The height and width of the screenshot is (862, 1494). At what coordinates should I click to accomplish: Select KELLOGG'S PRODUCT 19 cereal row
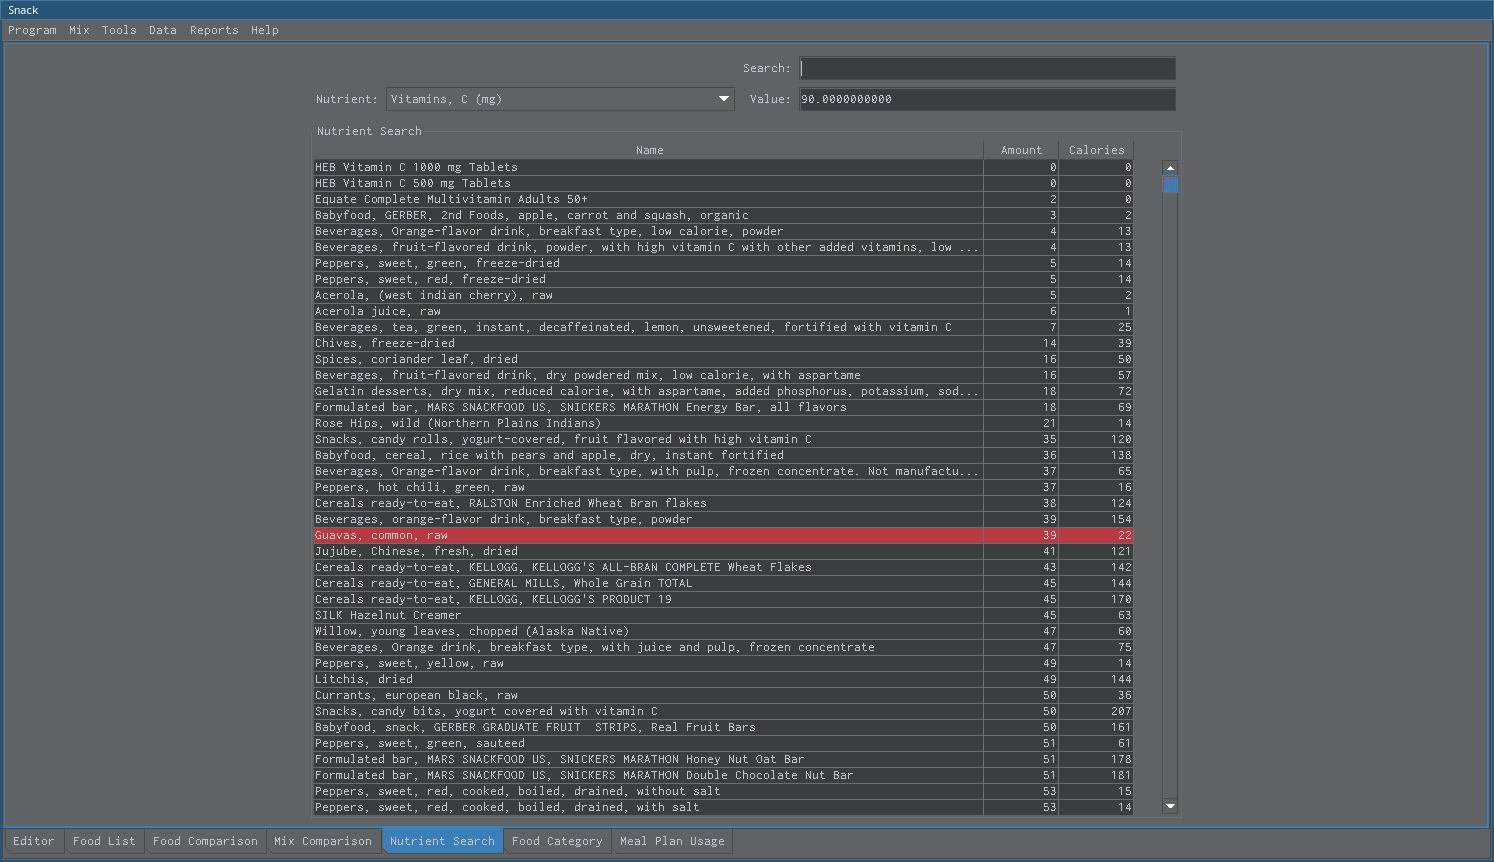coord(723,599)
